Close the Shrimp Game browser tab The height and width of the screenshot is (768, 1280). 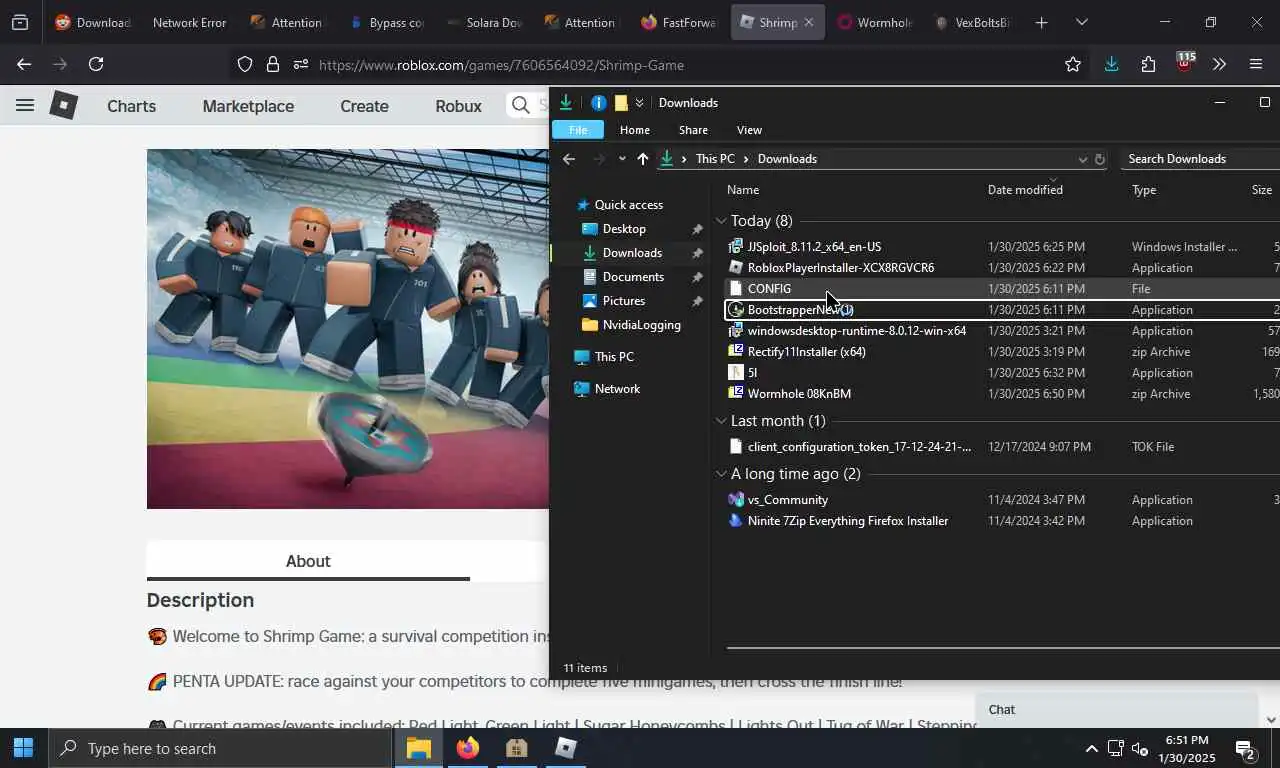point(808,22)
